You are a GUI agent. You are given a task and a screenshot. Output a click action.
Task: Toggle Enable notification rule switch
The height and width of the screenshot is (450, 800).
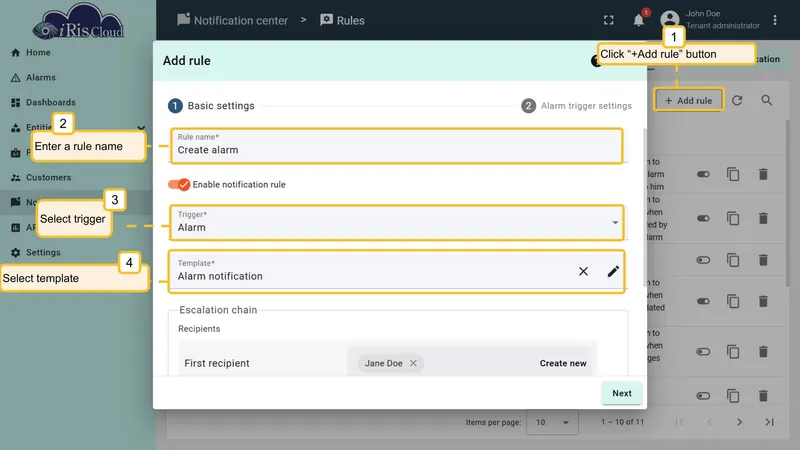pyautogui.click(x=179, y=185)
